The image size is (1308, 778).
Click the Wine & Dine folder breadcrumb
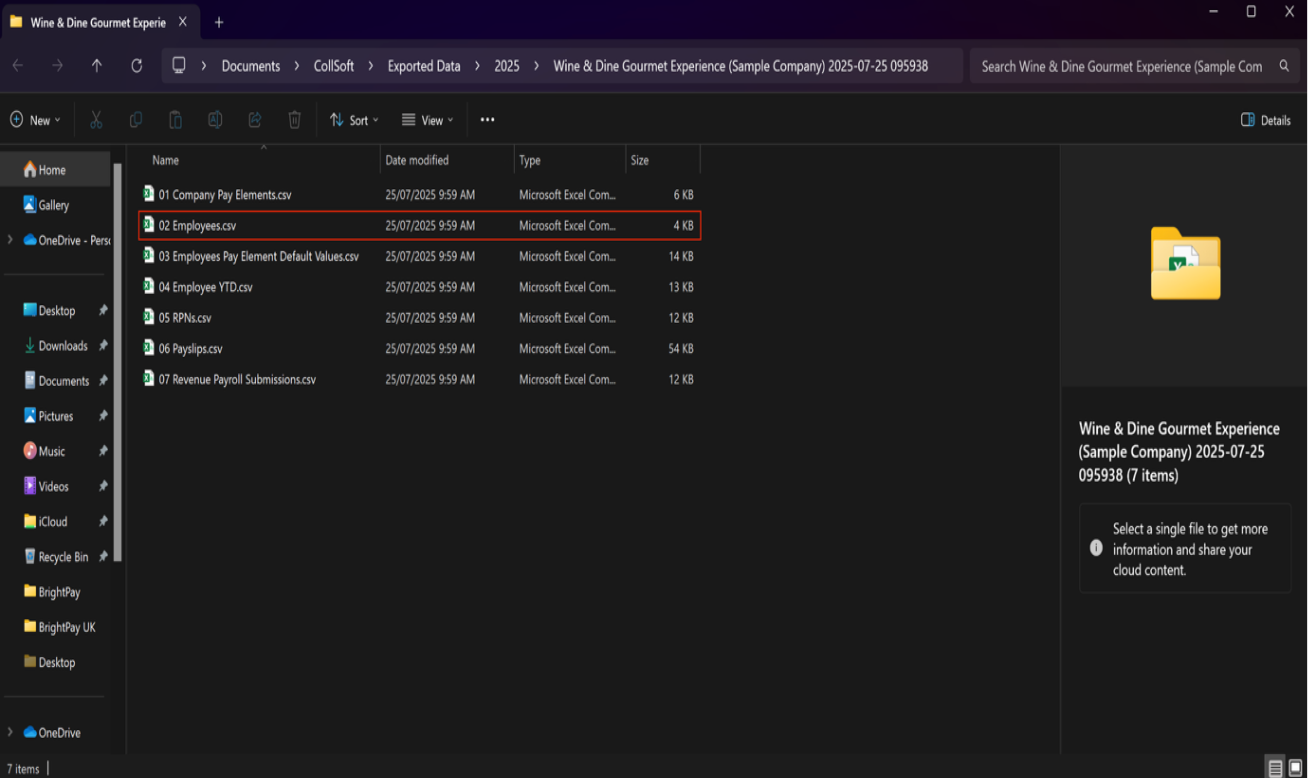(741, 66)
